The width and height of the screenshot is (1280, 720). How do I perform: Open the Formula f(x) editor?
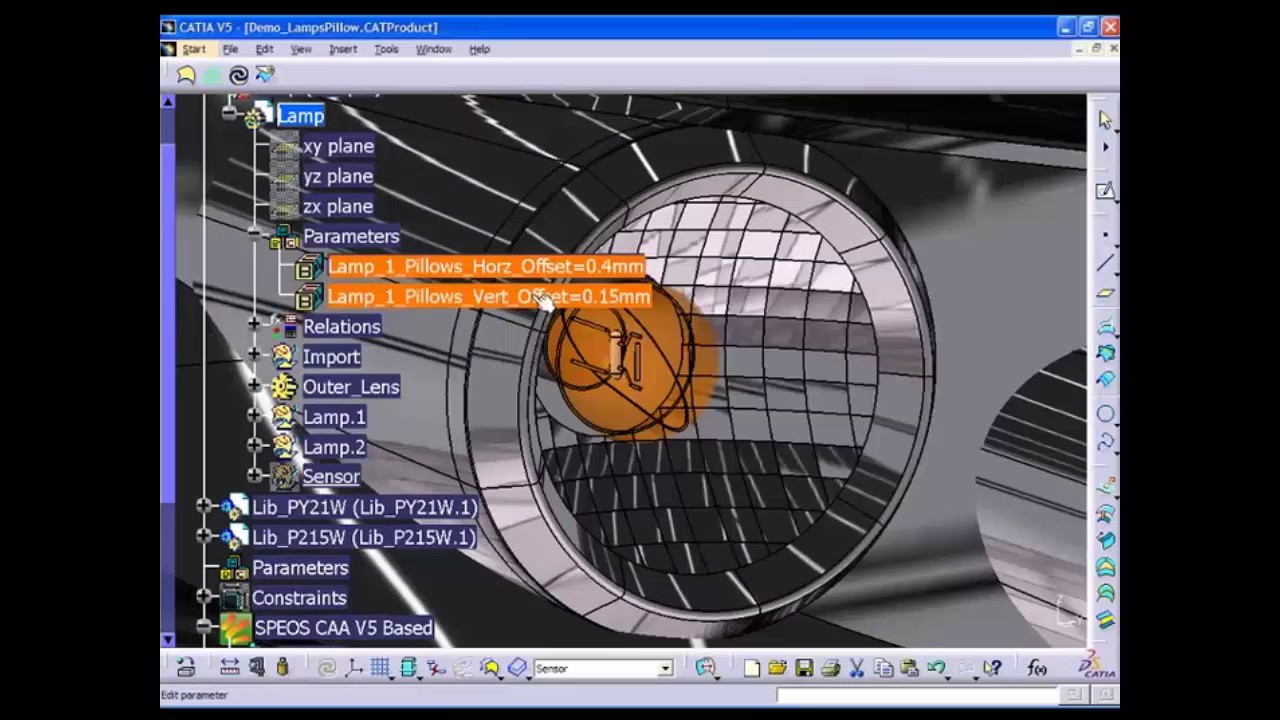click(x=1037, y=668)
